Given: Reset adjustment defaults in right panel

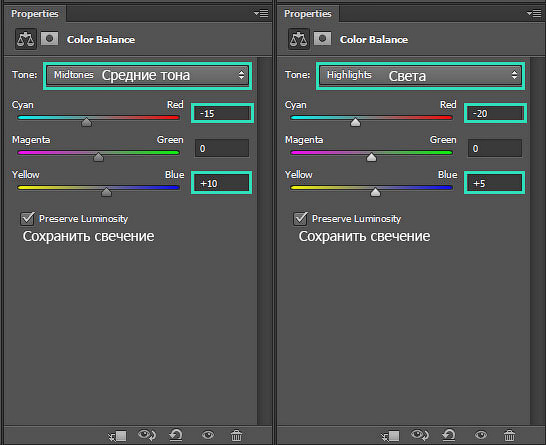Looking at the screenshot, I should tap(449, 435).
